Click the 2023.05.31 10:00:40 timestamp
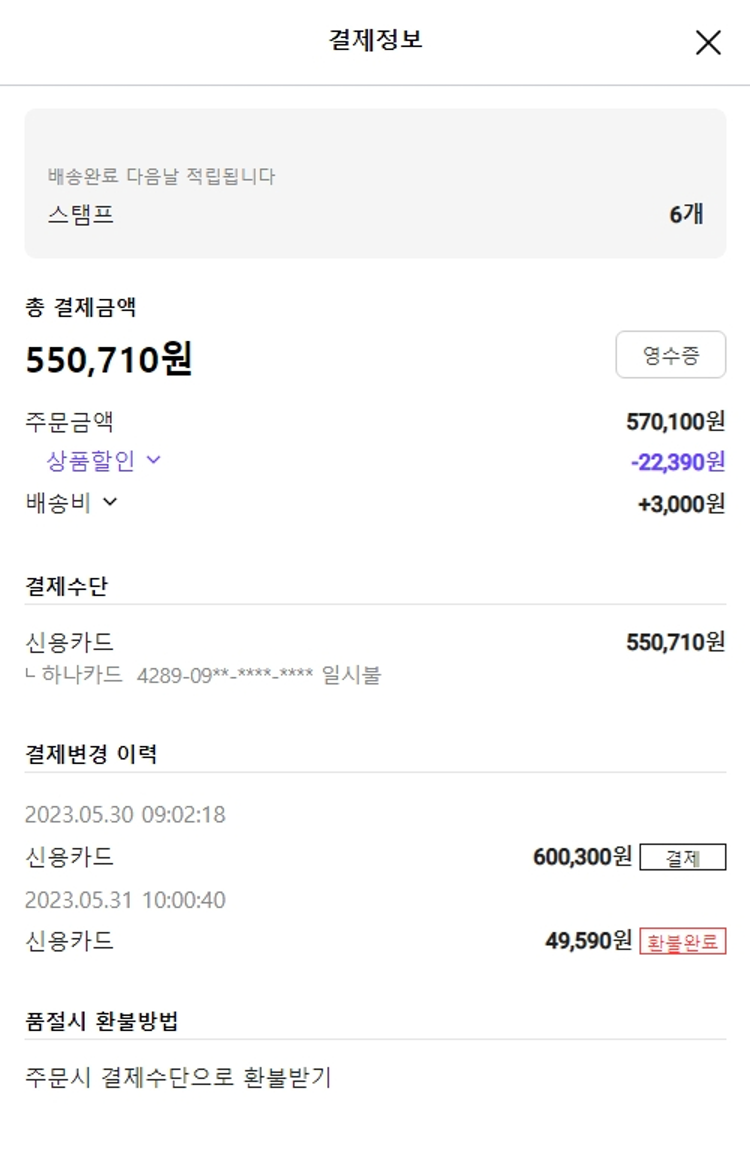The height and width of the screenshot is (1158, 750). click(125, 900)
